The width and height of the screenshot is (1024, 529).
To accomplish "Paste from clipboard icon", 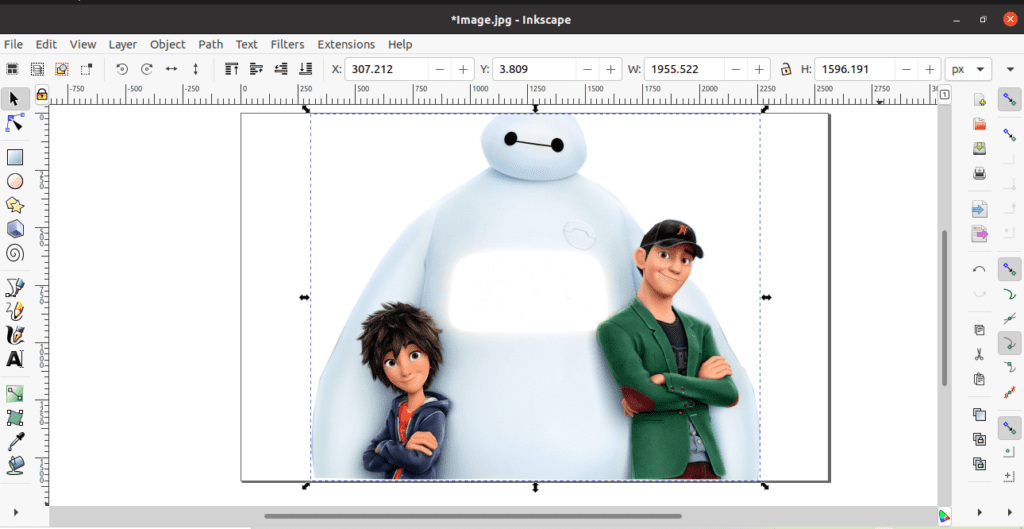I will [979, 379].
